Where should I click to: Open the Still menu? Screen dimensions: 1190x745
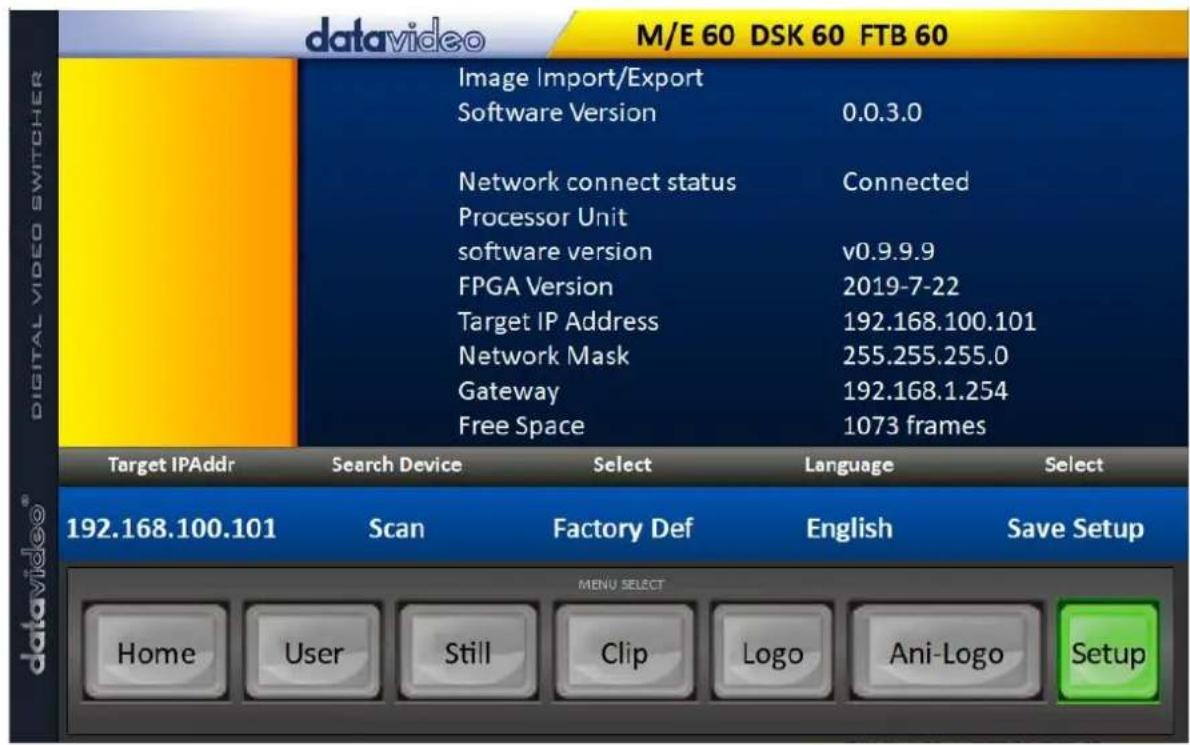[468, 652]
